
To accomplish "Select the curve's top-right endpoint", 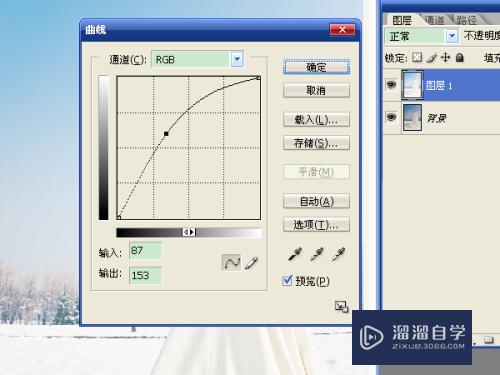I will tap(258, 78).
